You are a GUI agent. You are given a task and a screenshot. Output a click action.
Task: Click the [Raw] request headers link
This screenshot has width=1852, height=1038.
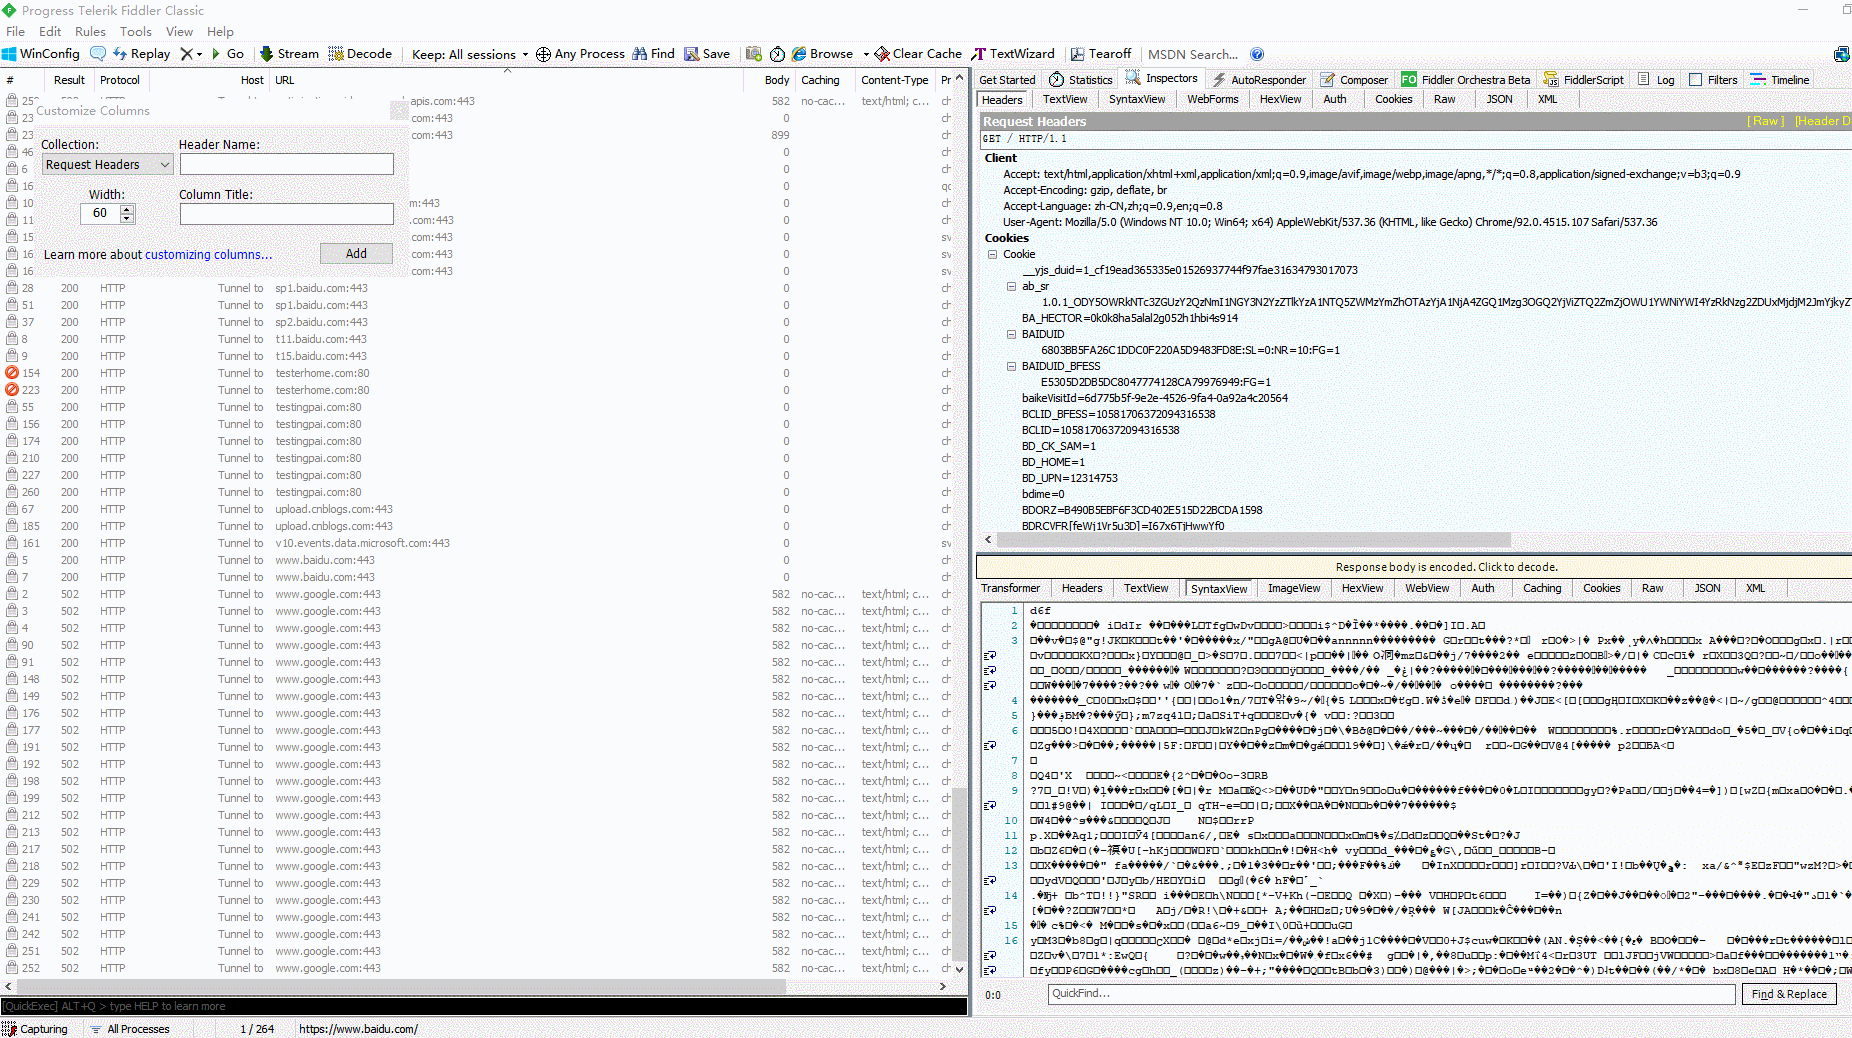pos(1765,121)
